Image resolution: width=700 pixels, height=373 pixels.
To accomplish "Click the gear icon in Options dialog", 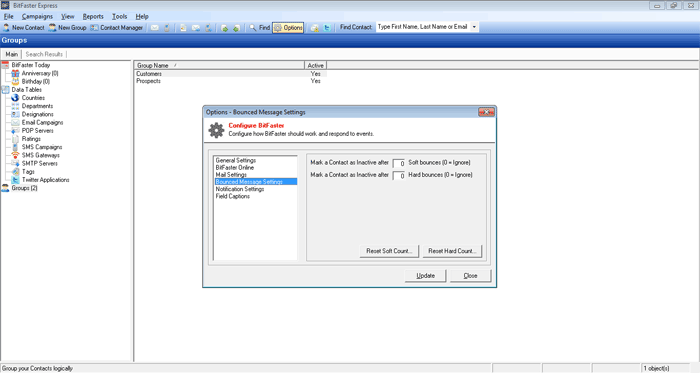I will (216, 130).
